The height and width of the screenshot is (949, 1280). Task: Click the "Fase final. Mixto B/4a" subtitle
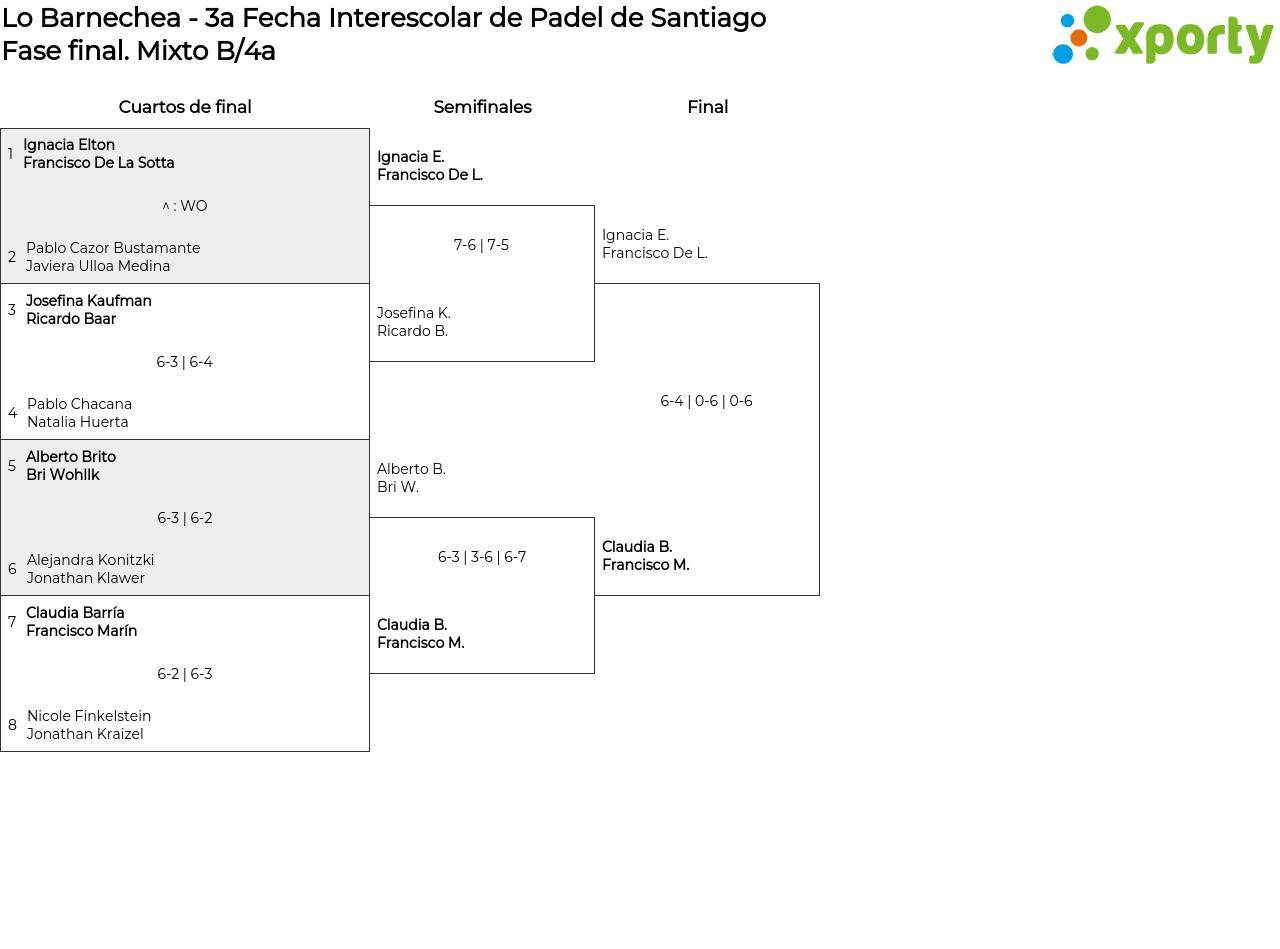click(x=139, y=51)
